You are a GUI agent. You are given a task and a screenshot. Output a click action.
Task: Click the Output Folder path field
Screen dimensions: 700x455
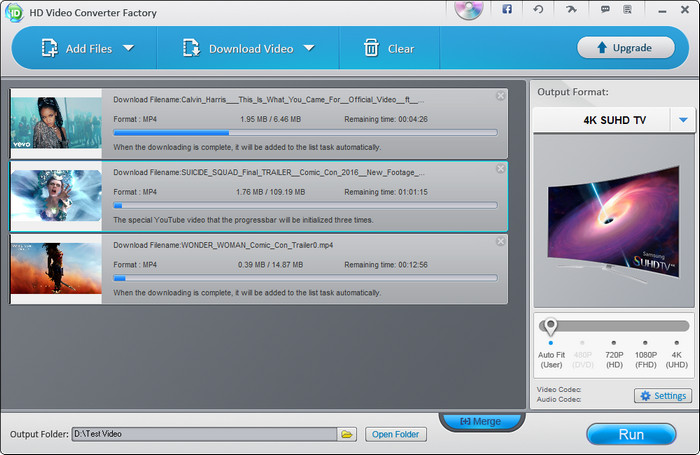click(204, 434)
